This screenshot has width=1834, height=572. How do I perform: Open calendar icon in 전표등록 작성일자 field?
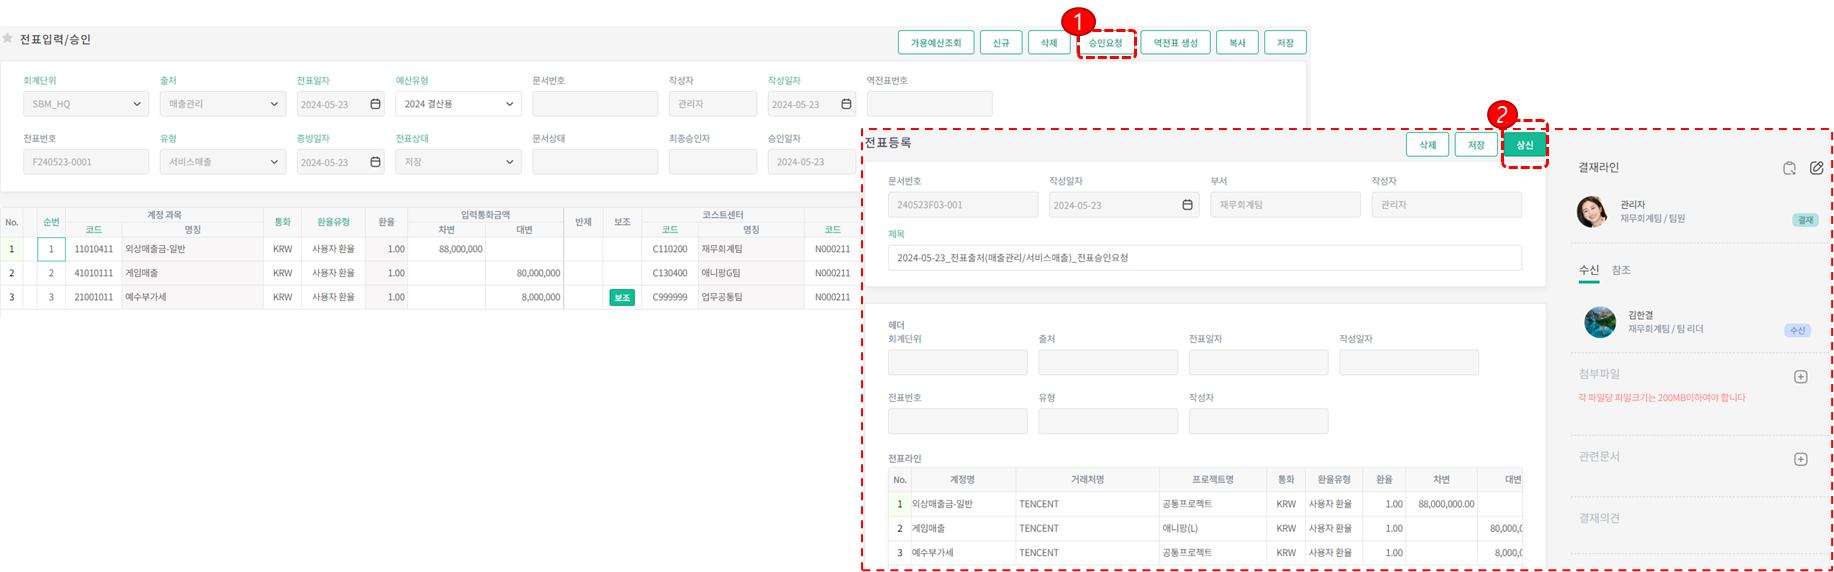coord(1187,205)
